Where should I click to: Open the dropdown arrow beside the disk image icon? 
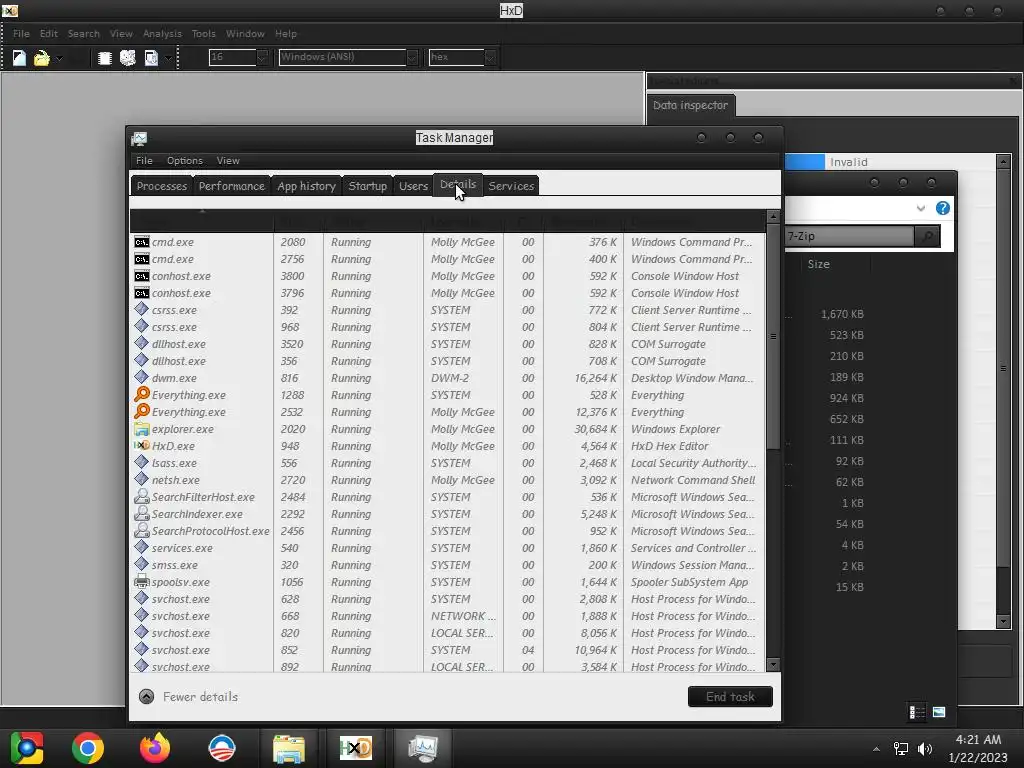click(168, 58)
